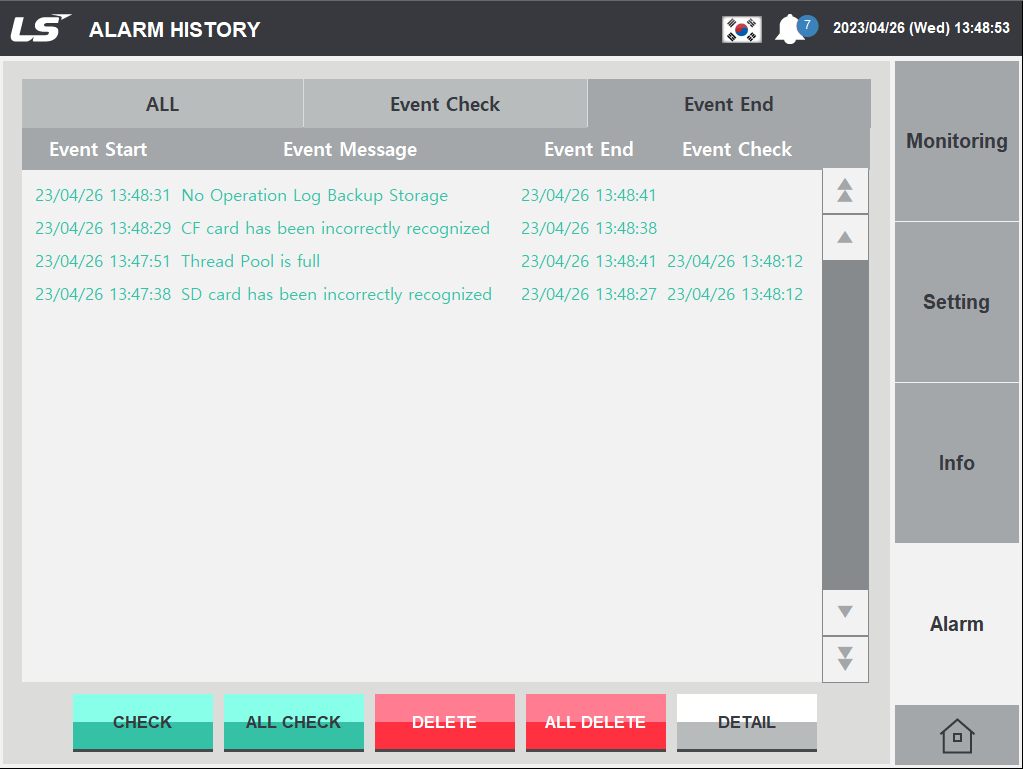
Task: Click end time 23/04/26 13:48:38
Action: coord(589,228)
